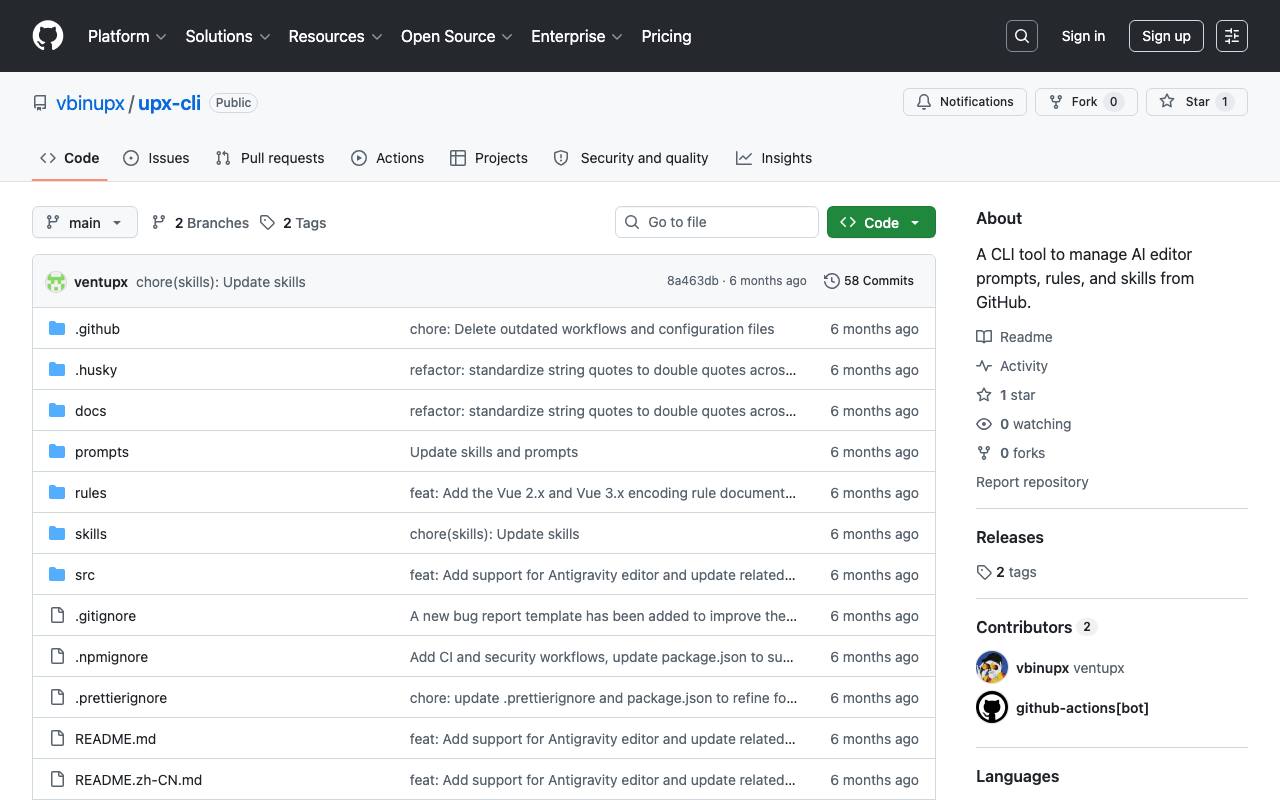The width and height of the screenshot is (1280, 800).
Task: Switch to the Insights tab
Action: coord(774,158)
